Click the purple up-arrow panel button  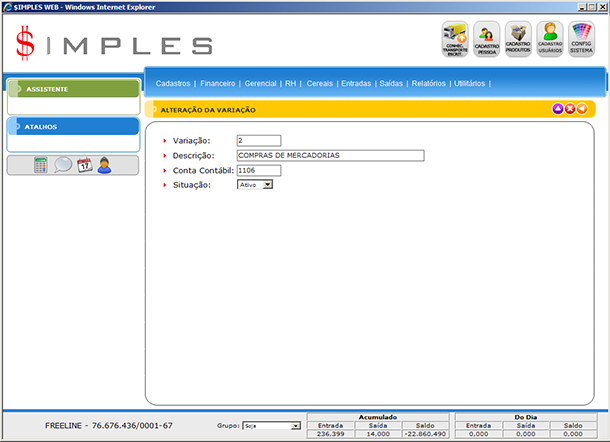click(558, 108)
